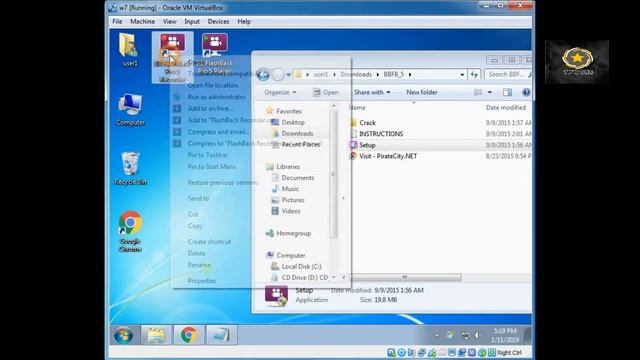This screenshot has width=640, height=360.
Task: Click the refresh button beside address bar
Action: tap(474, 75)
